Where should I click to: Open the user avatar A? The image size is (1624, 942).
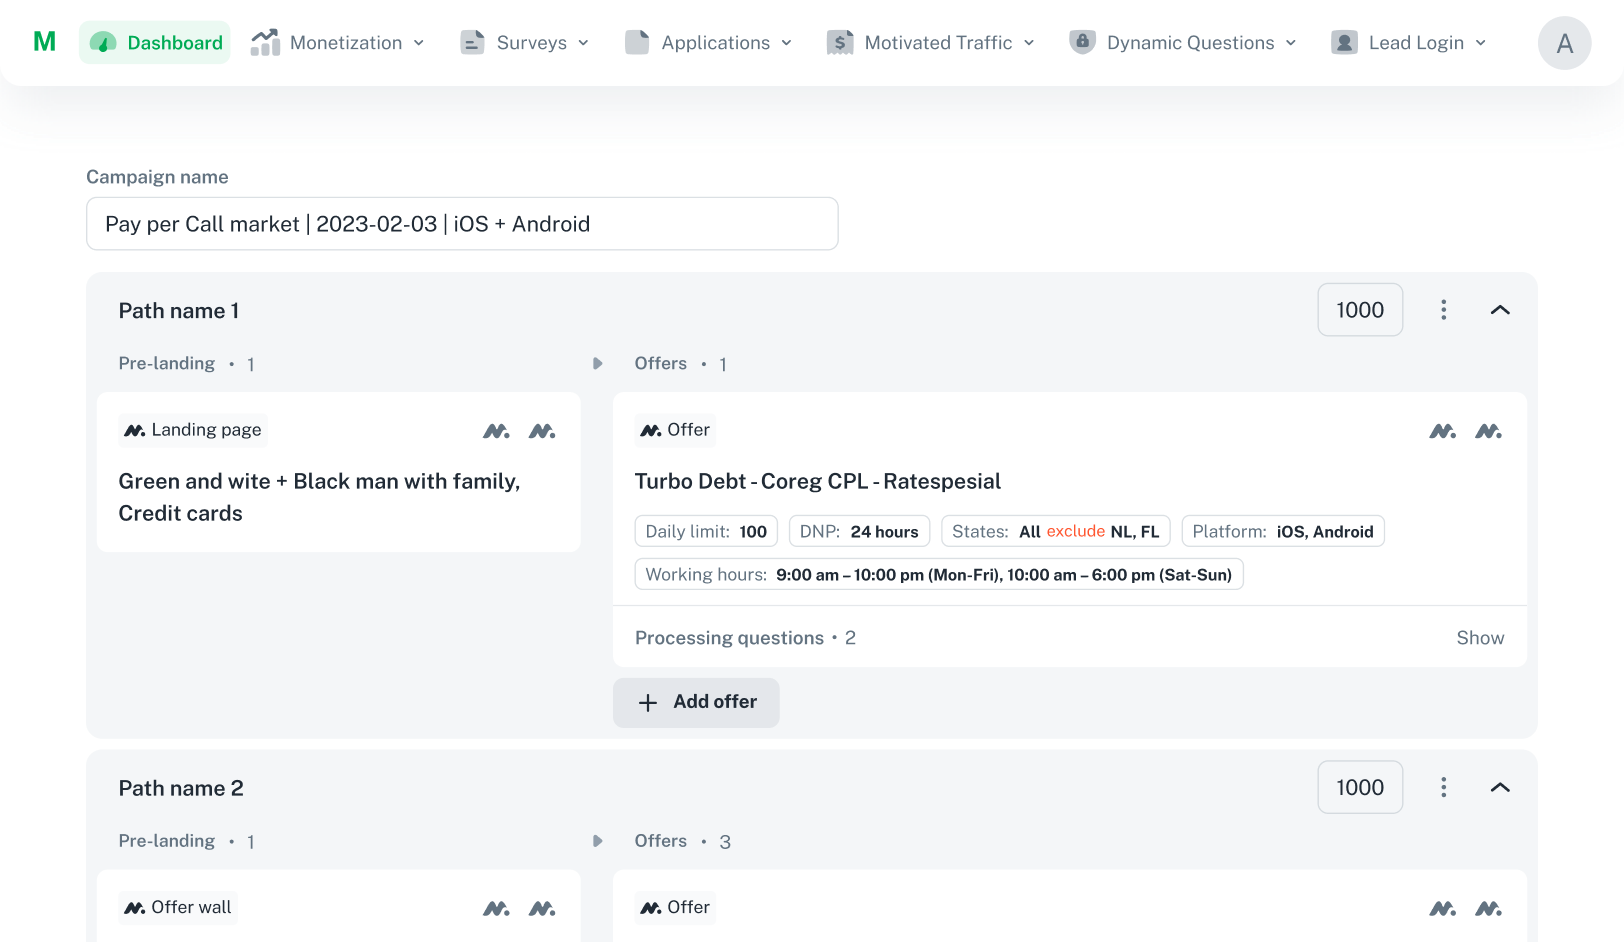click(x=1565, y=43)
